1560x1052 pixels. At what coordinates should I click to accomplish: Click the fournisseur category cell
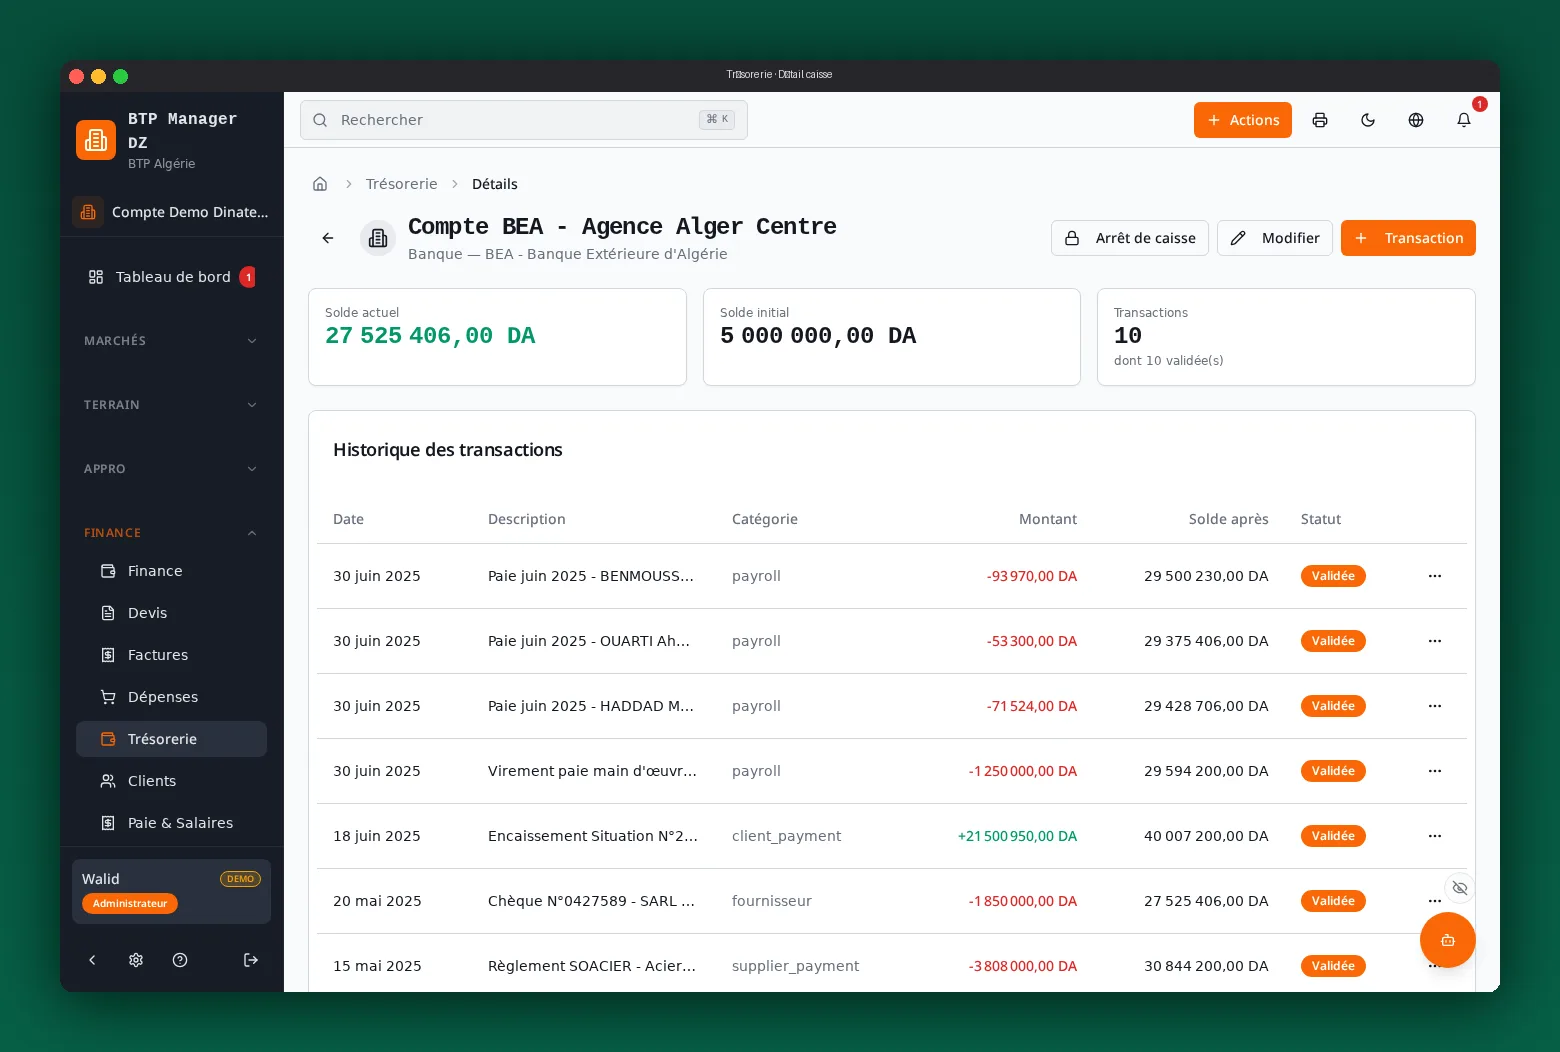point(772,901)
